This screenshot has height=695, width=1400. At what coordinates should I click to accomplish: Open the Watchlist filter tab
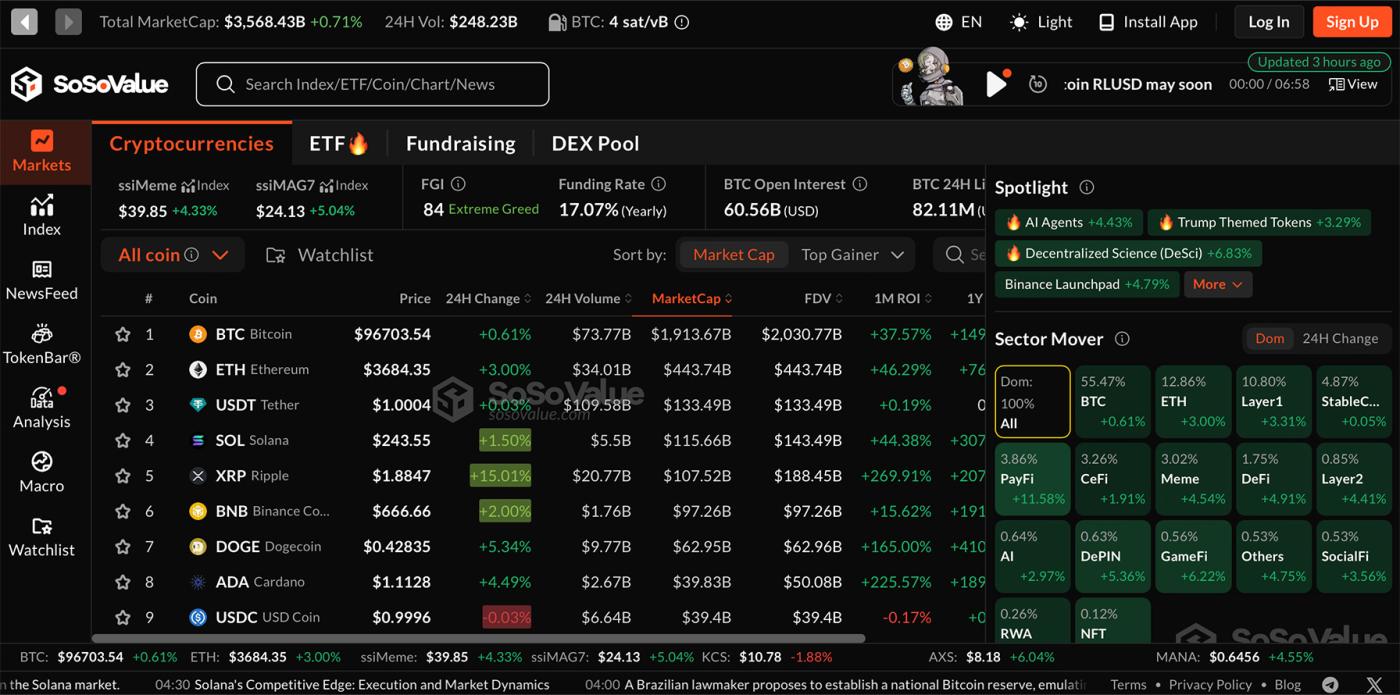(x=319, y=255)
